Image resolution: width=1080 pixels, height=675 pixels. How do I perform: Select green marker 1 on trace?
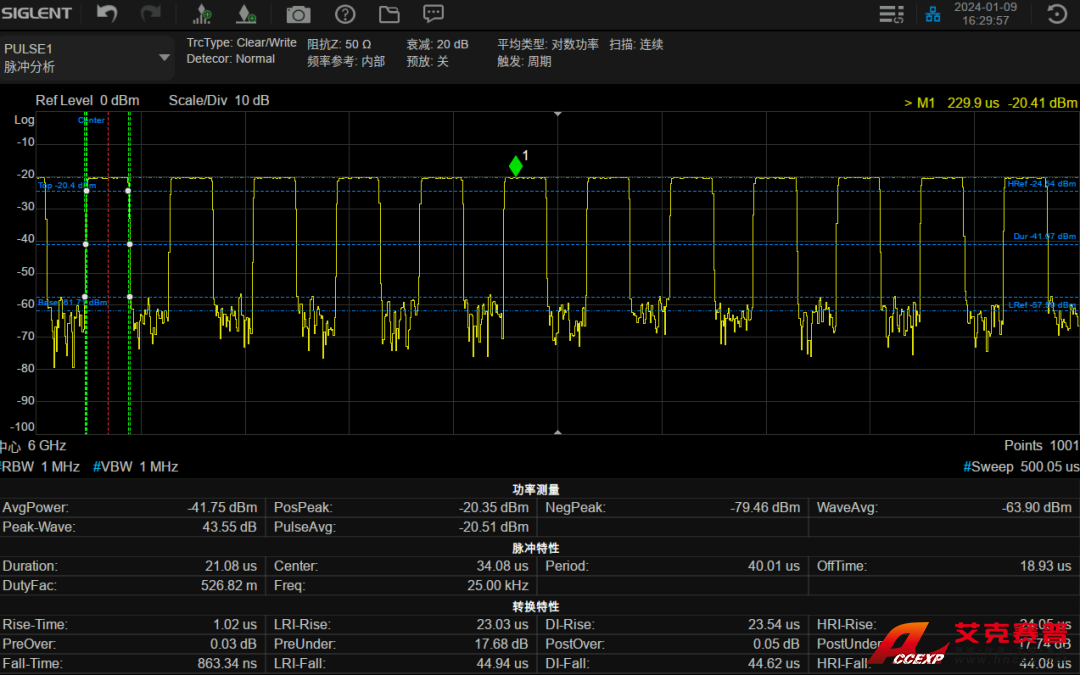point(516,166)
